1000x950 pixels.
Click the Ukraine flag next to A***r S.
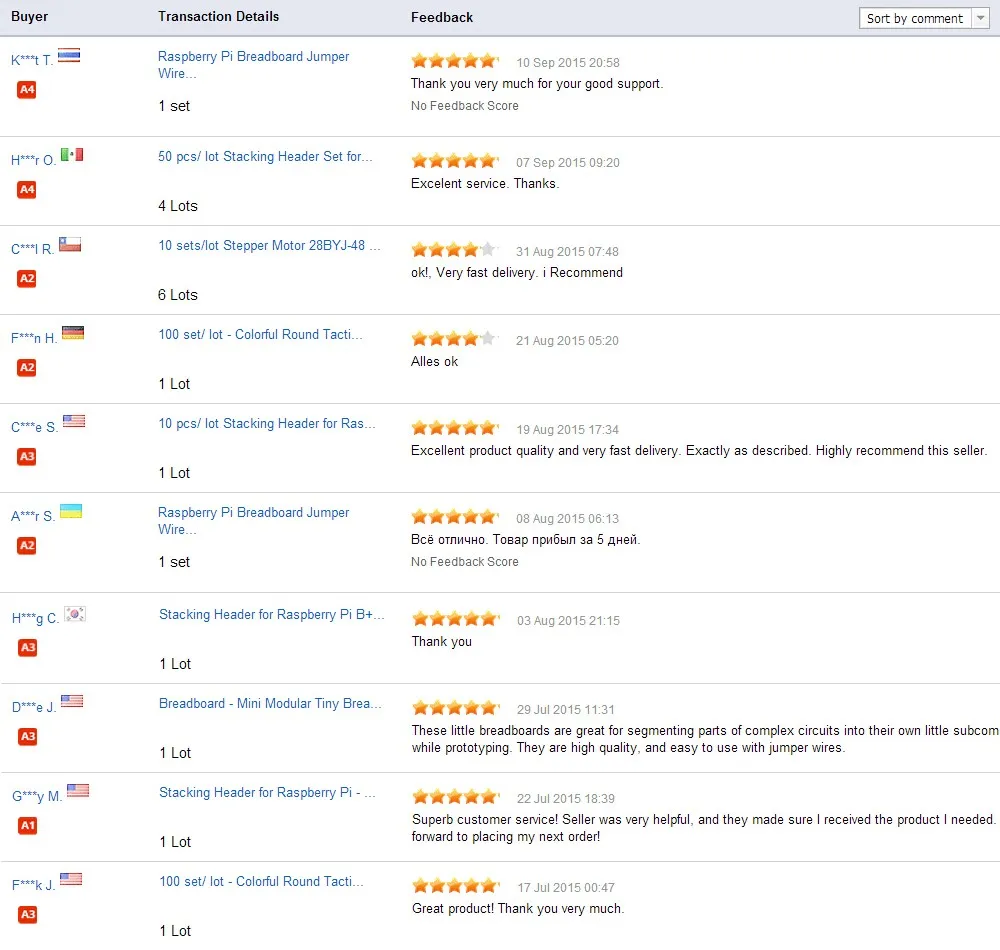click(x=71, y=511)
